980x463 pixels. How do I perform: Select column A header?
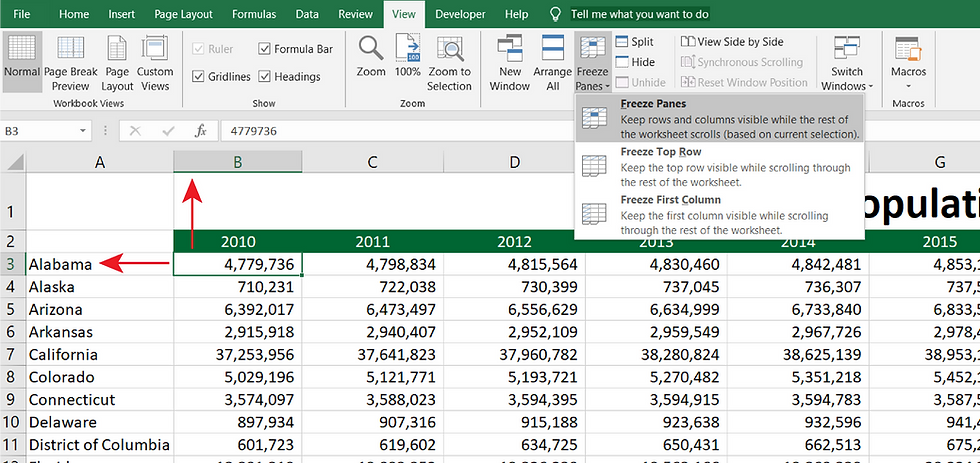pyautogui.click(x=100, y=162)
